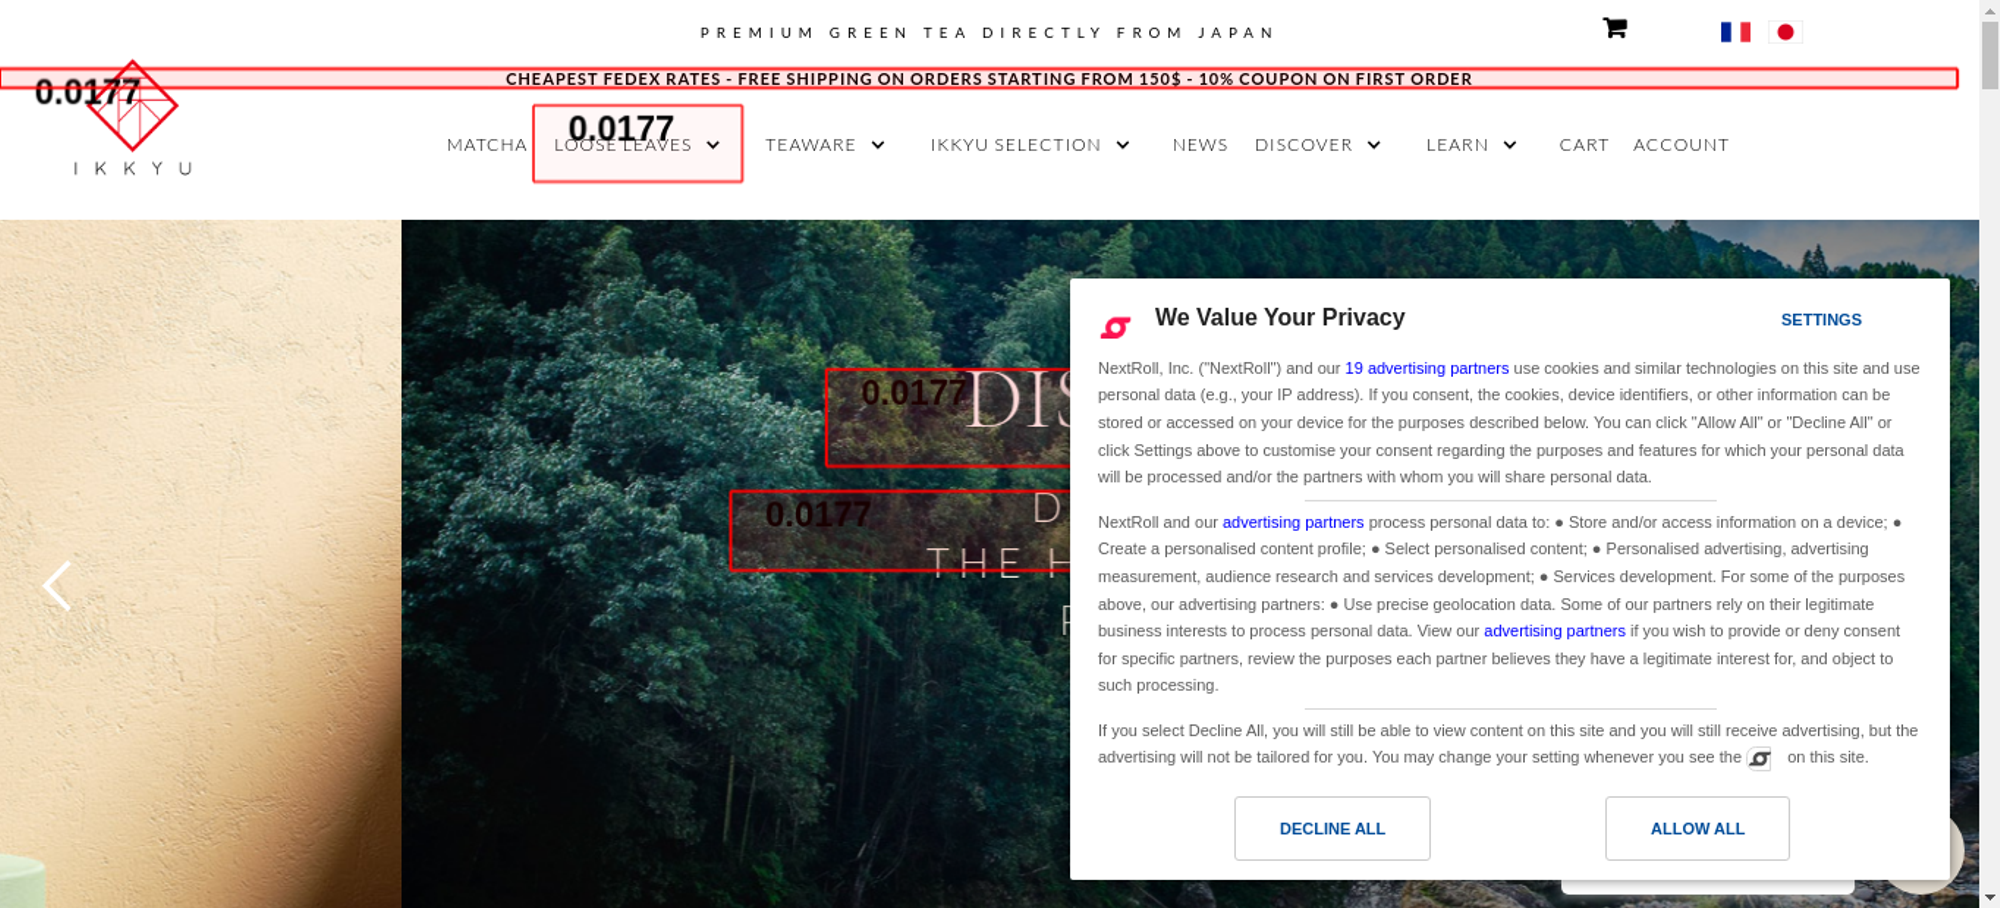Expand the Ikkyu Selection chevron
The height and width of the screenshot is (908, 2000).
coord(1123,145)
